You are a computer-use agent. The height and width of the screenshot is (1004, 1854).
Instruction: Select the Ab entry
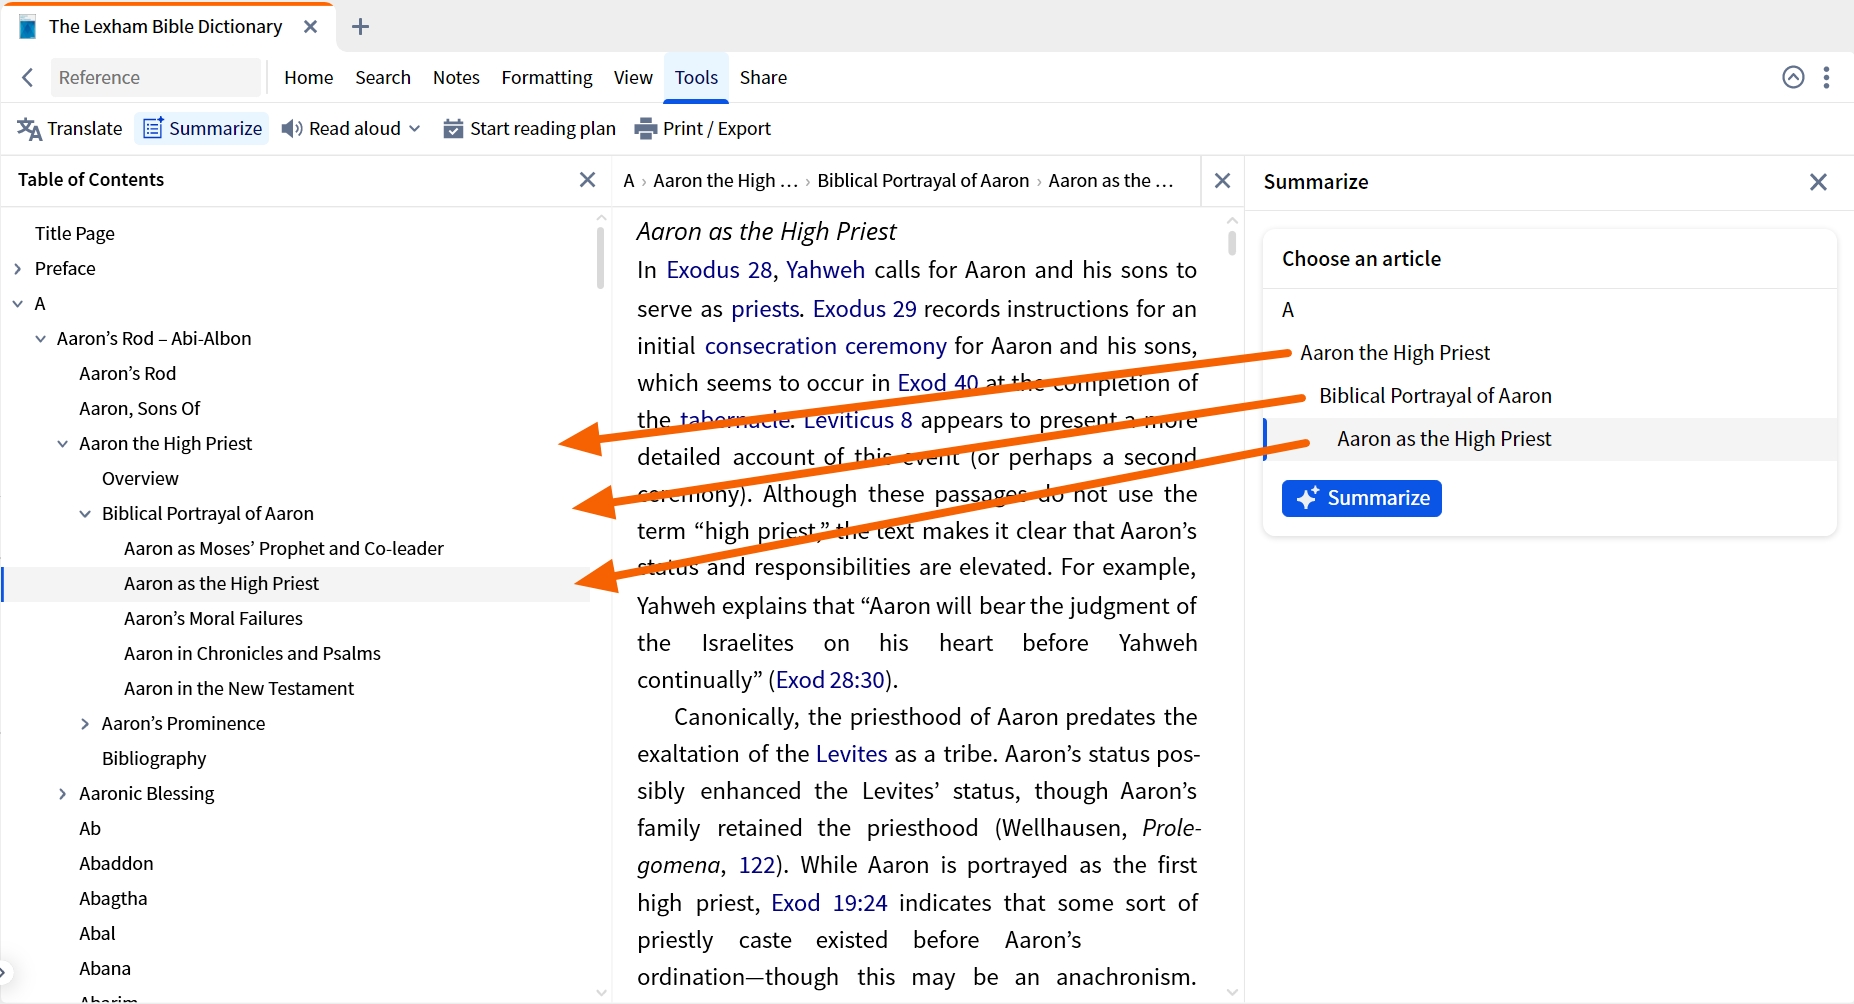(x=90, y=828)
